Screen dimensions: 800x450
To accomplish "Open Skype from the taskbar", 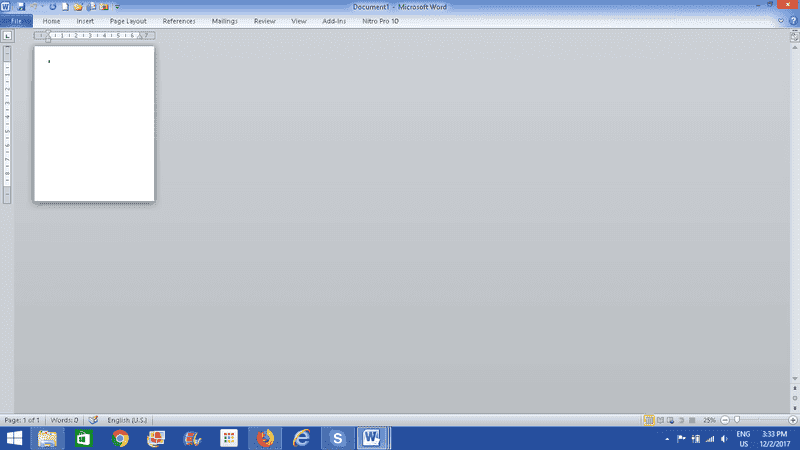I will tap(337, 438).
